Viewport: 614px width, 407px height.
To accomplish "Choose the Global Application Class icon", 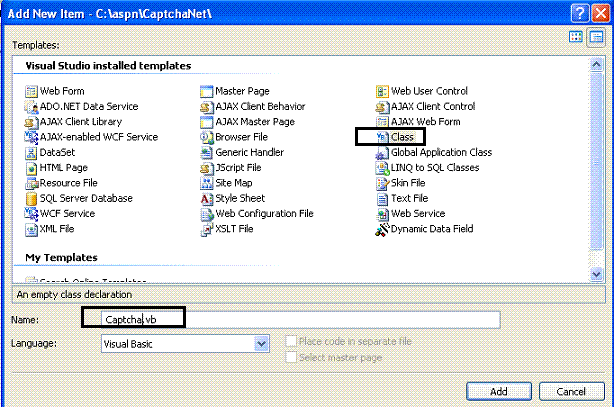I will click(382, 152).
